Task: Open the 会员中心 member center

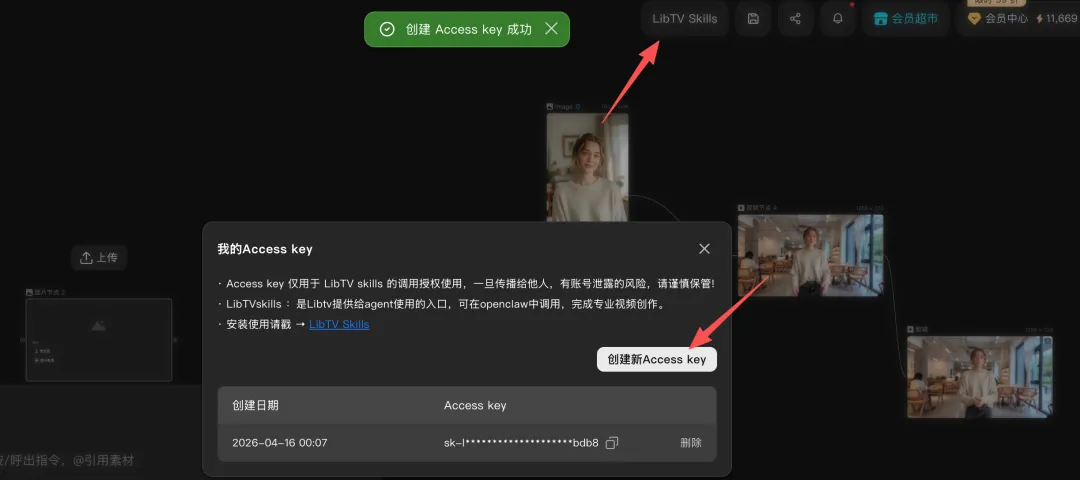Action: point(997,19)
